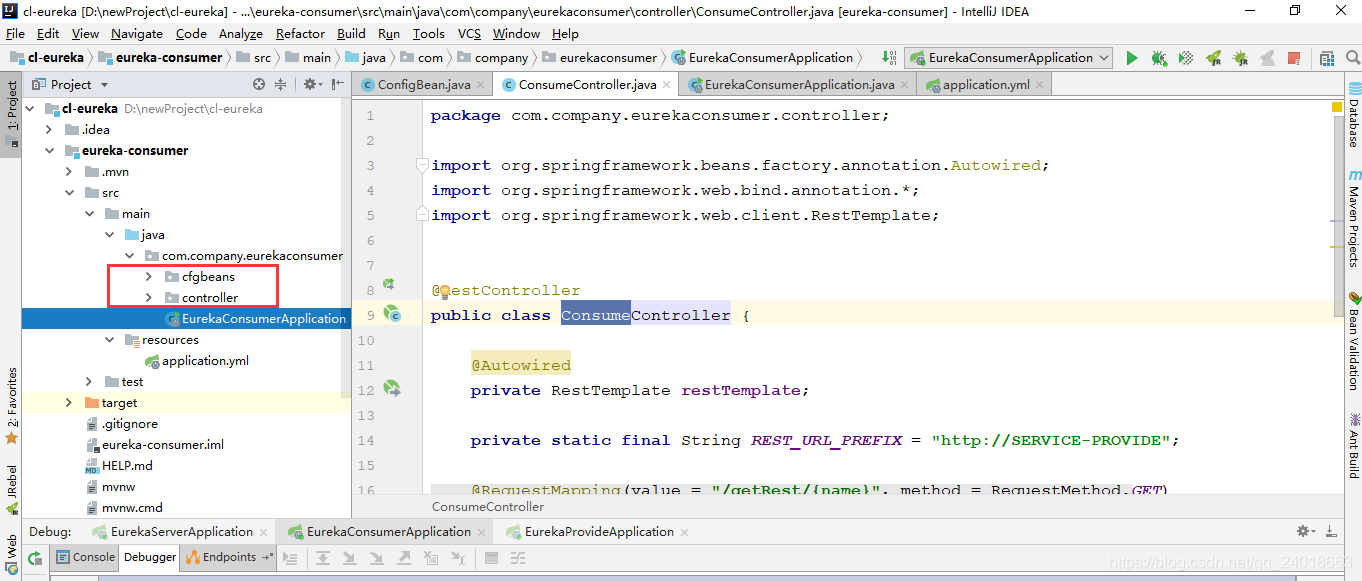Screen dimensions: 1362x581
Task: Hide the Project panel with the hide icon
Action: (336, 85)
